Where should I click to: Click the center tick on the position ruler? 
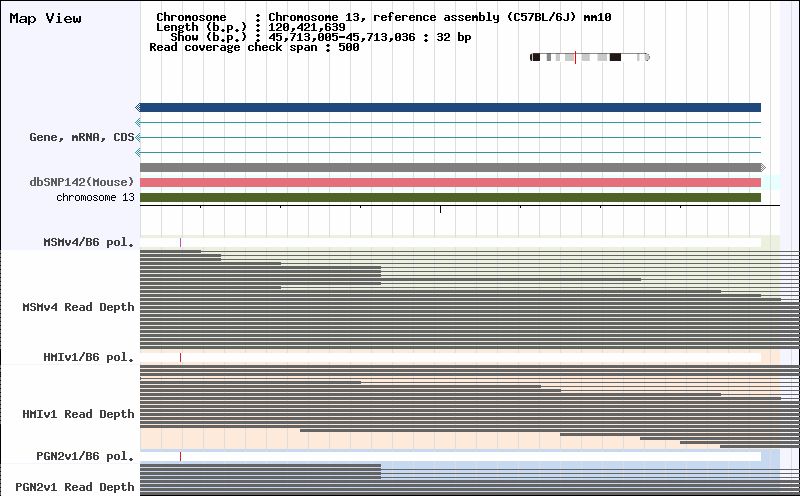point(440,209)
